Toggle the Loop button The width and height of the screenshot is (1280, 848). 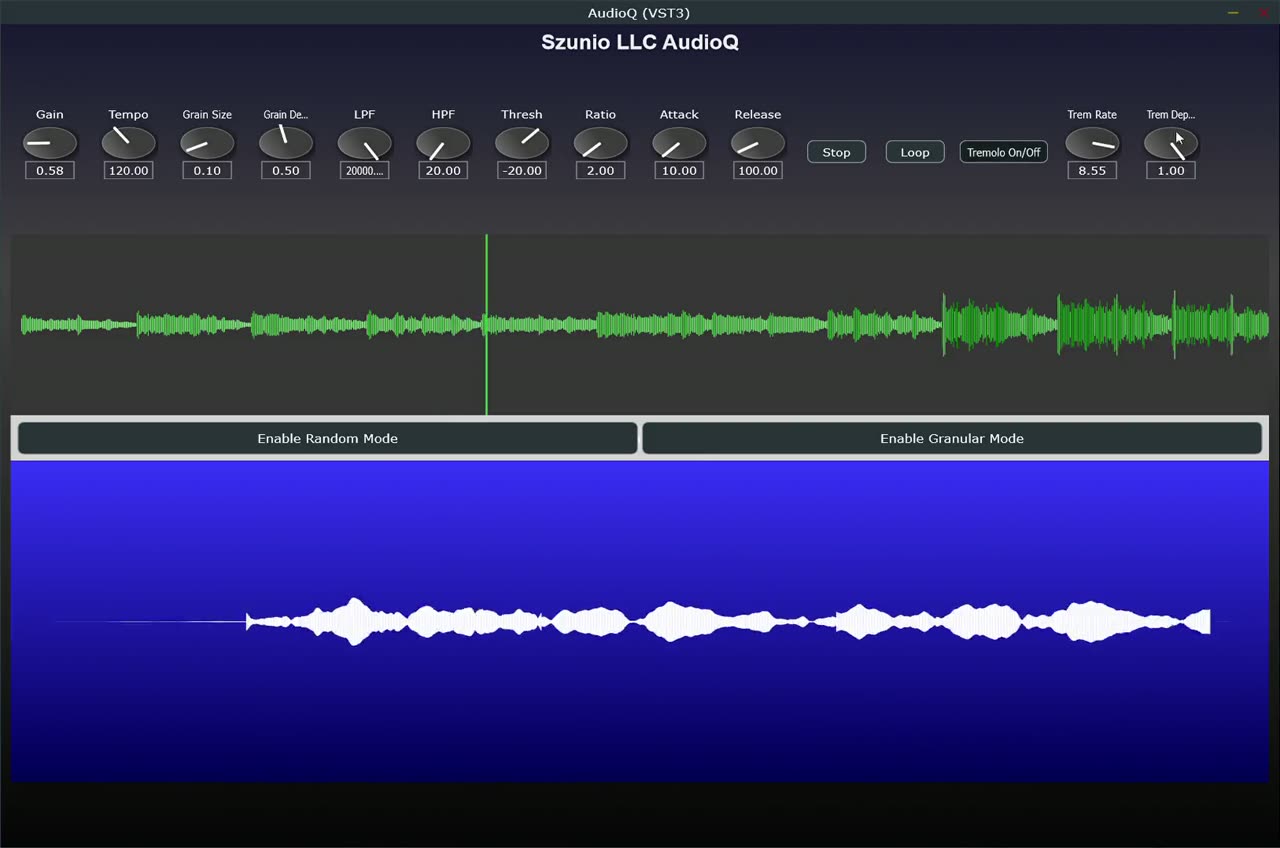(x=915, y=152)
